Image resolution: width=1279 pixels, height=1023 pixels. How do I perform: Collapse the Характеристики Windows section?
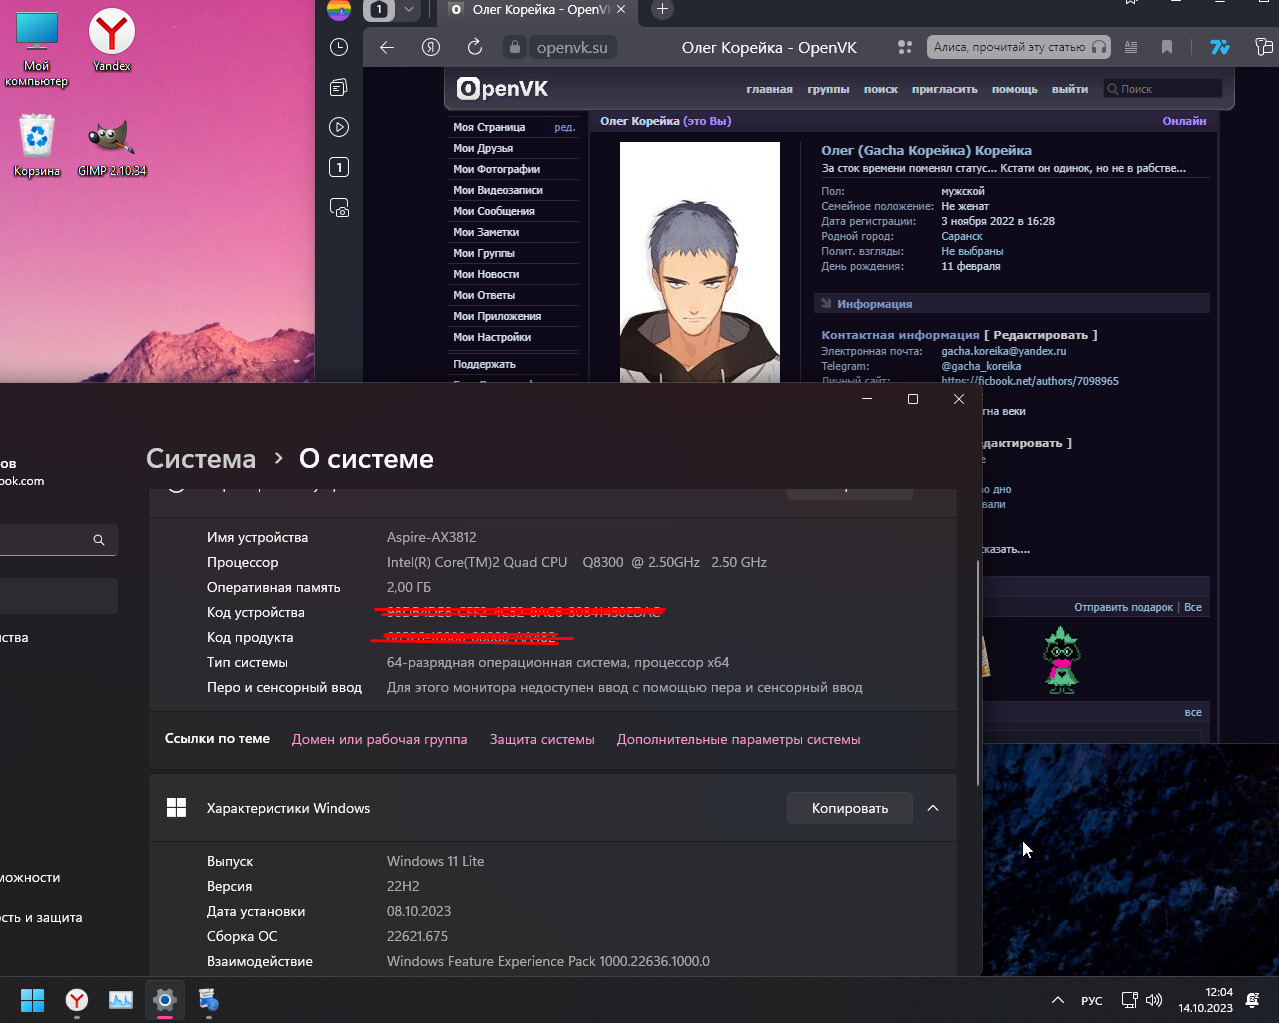coord(933,808)
